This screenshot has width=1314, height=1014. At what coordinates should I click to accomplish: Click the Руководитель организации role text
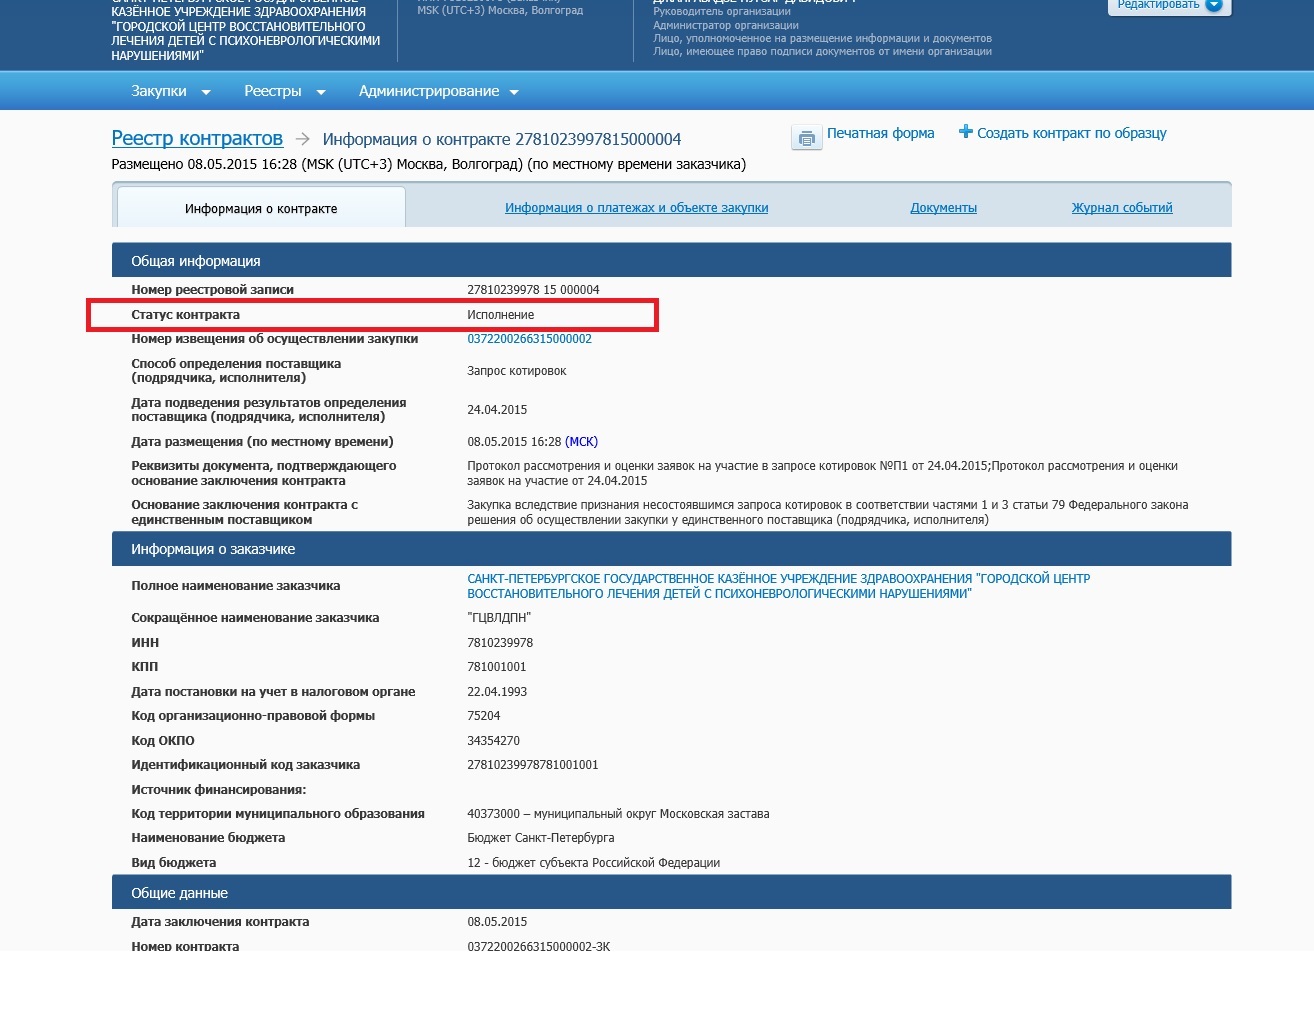721,12
